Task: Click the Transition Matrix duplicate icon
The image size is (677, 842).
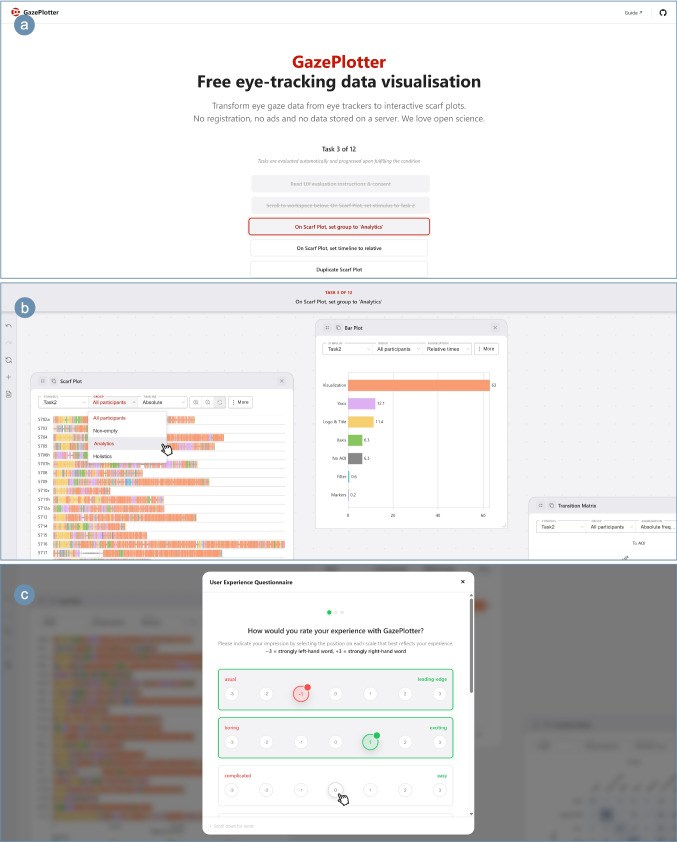Action: 551,506
